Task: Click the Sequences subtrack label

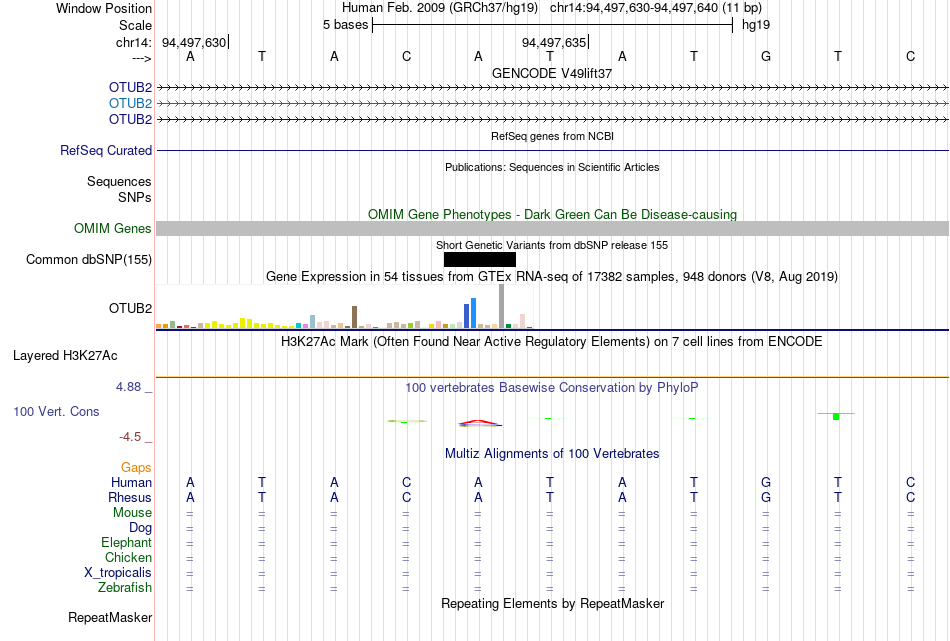Action: pos(119,181)
